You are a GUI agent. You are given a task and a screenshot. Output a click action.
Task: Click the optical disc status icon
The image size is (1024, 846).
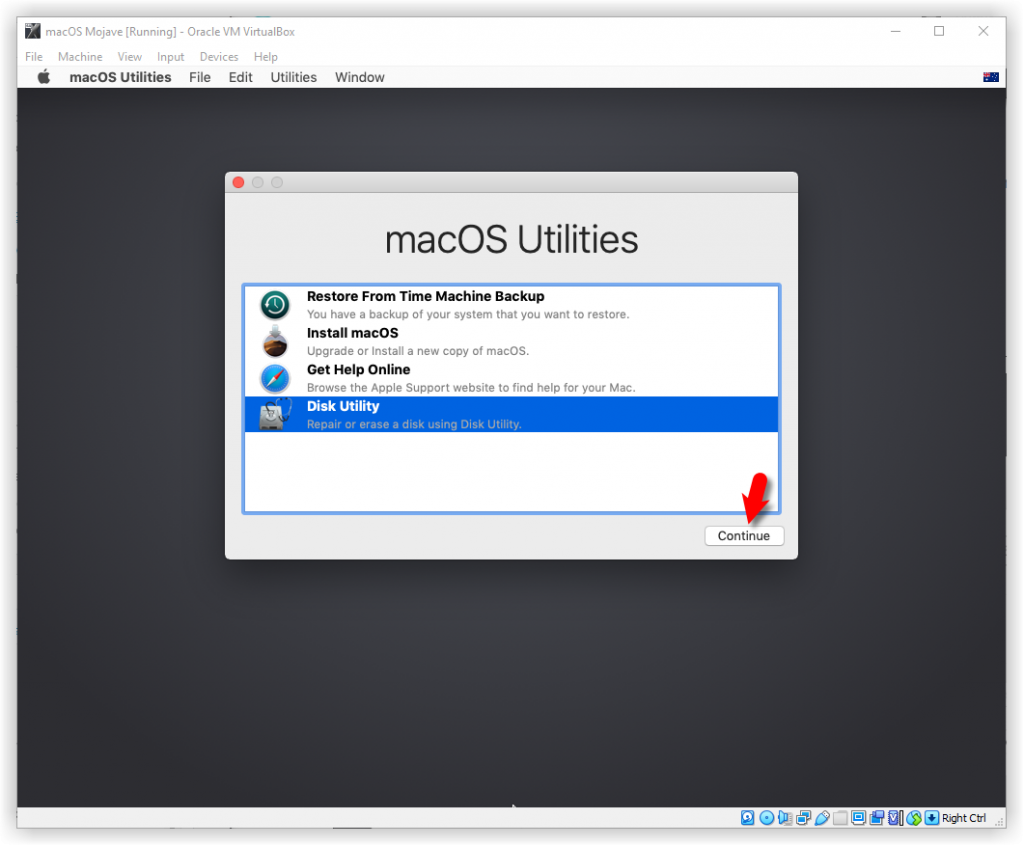point(767,818)
